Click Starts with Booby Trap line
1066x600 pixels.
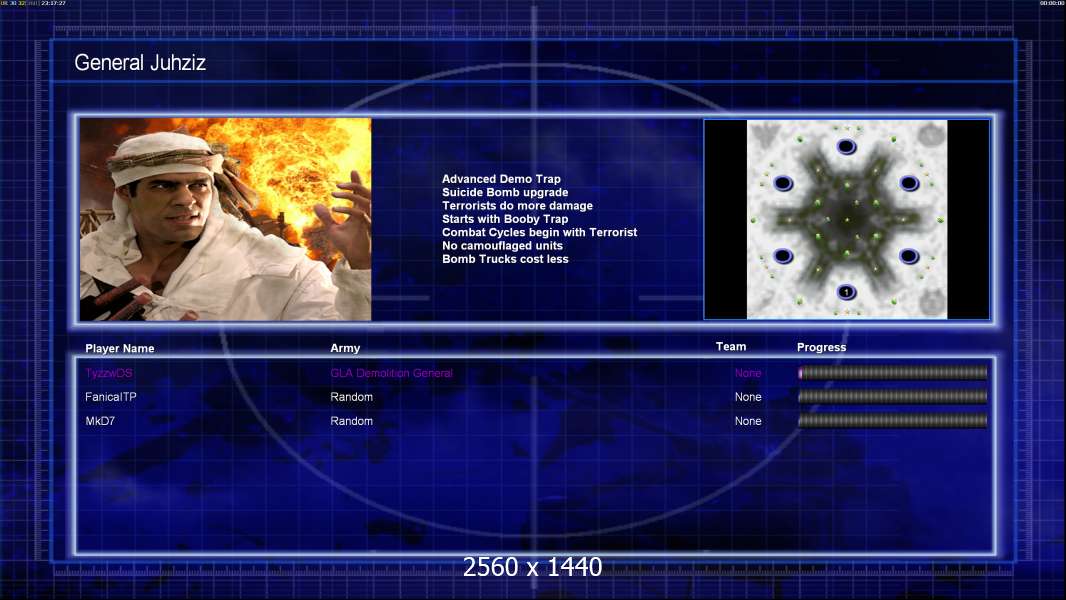(x=505, y=219)
